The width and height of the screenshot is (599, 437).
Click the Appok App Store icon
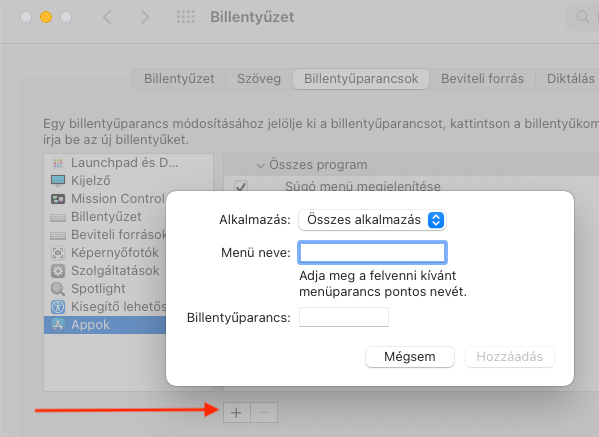pos(58,325)
